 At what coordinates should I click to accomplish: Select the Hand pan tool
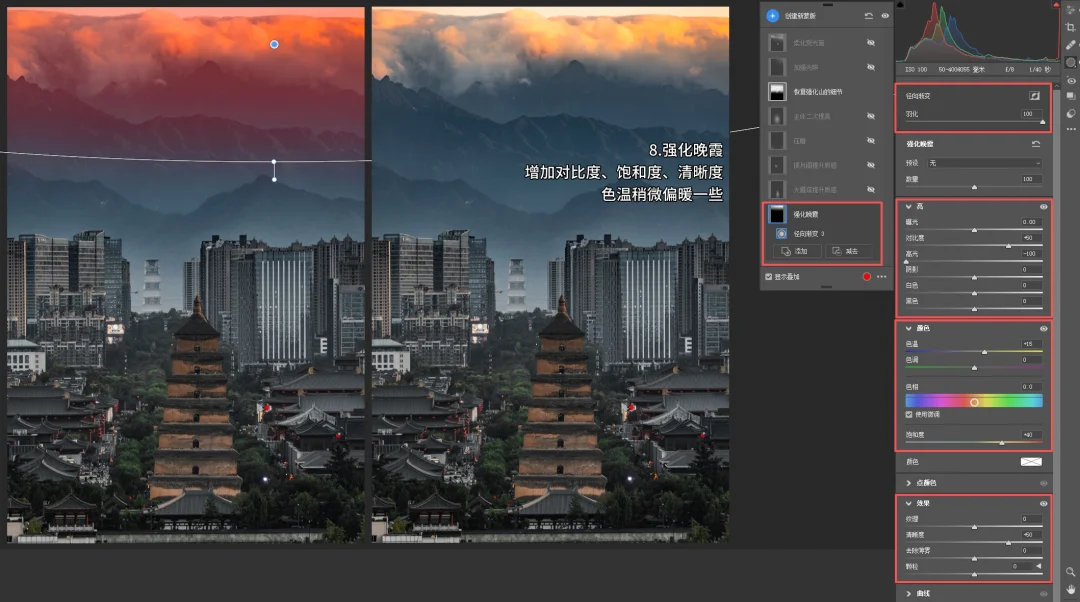(x=1070, y=589)
